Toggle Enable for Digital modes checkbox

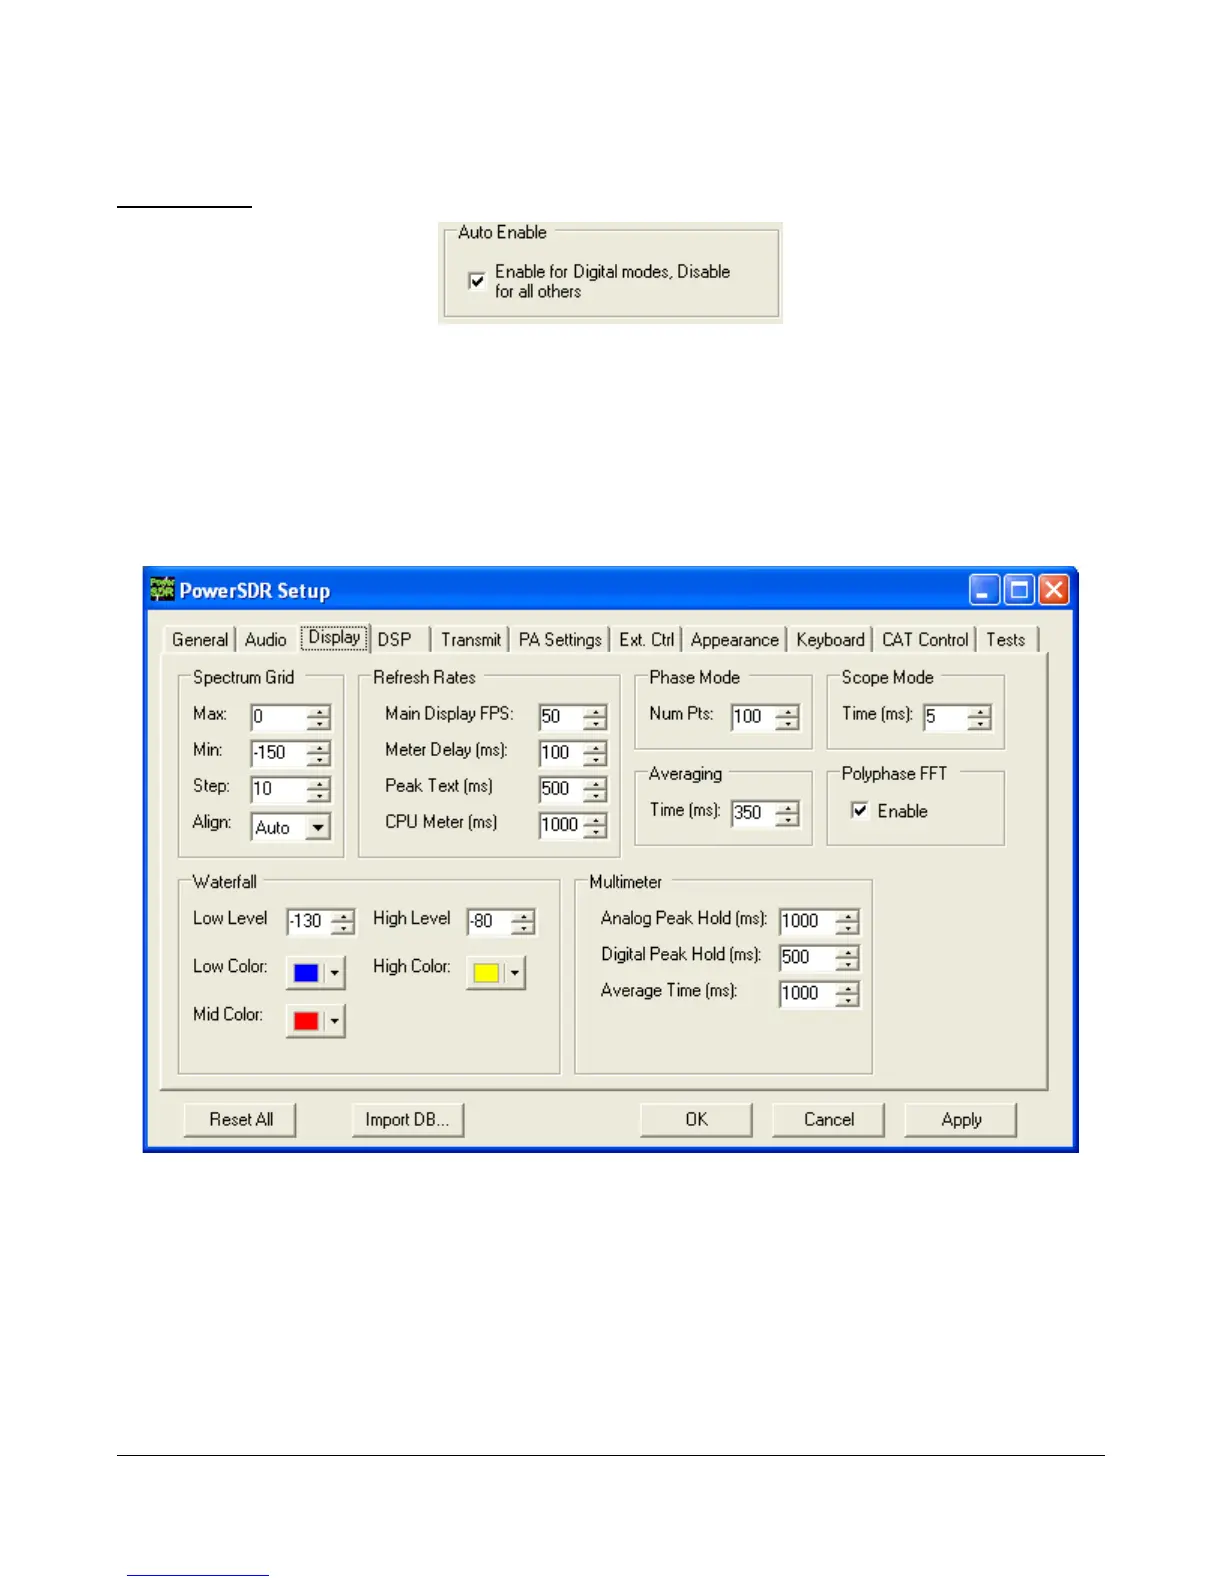pyautogui.click(x=477, y=281)
